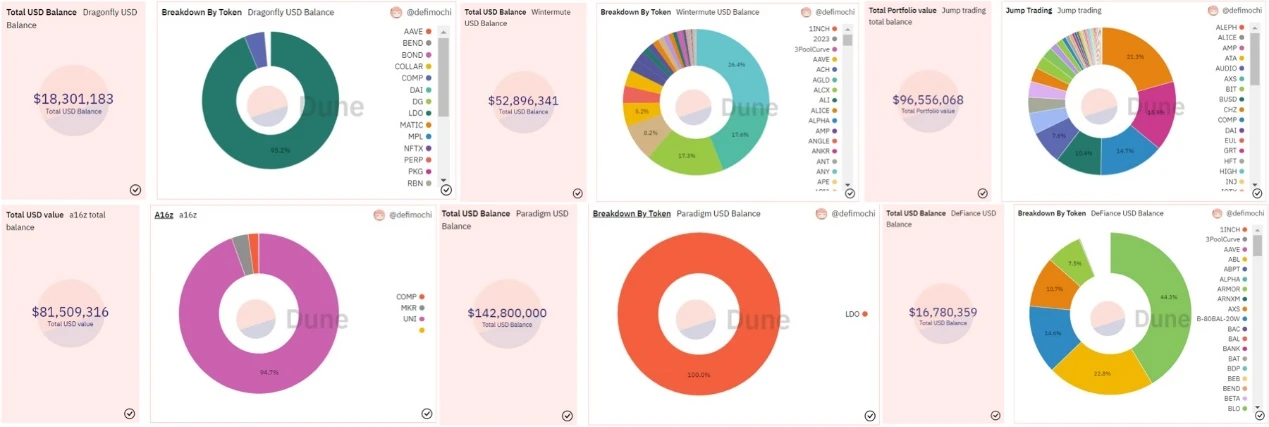Click defimochi avatar on Paradigm breakdown chart
Viewport: 1269px width, 427px height.
pos(822,214)
